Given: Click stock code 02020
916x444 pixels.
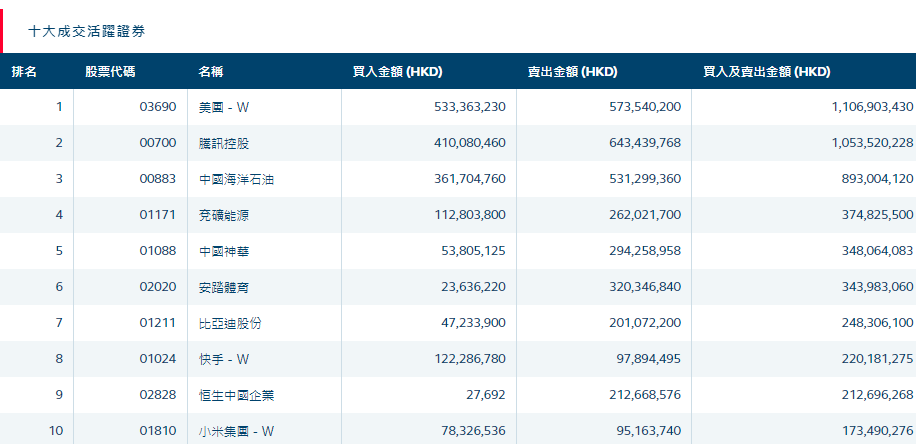Looking at the screenshot, I should pyautogui.click(x=158, y=287).
